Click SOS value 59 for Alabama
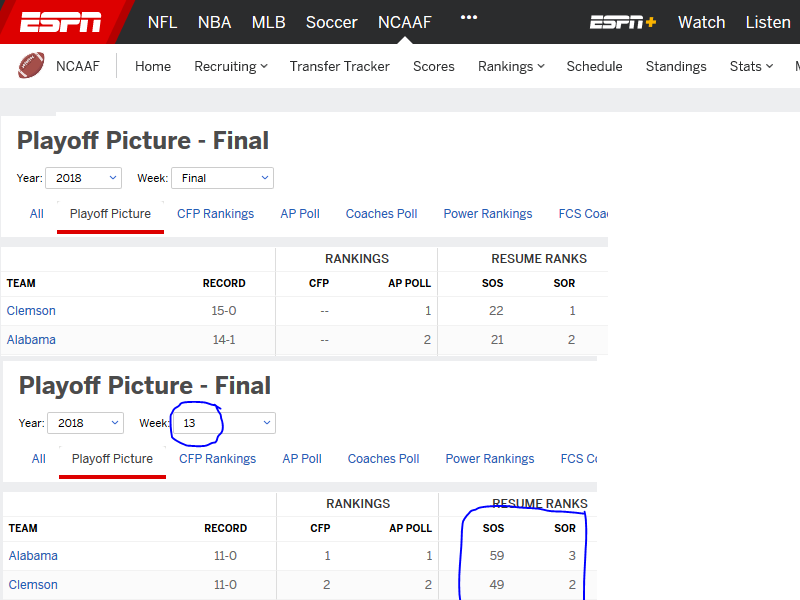Image resolution: width=800 pixels, height=600 pixels. point(497,556)
